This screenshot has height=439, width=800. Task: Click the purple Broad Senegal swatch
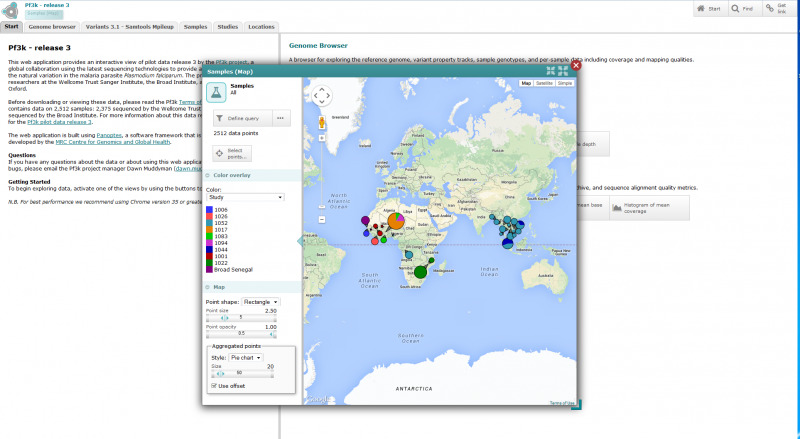point(209,270)
